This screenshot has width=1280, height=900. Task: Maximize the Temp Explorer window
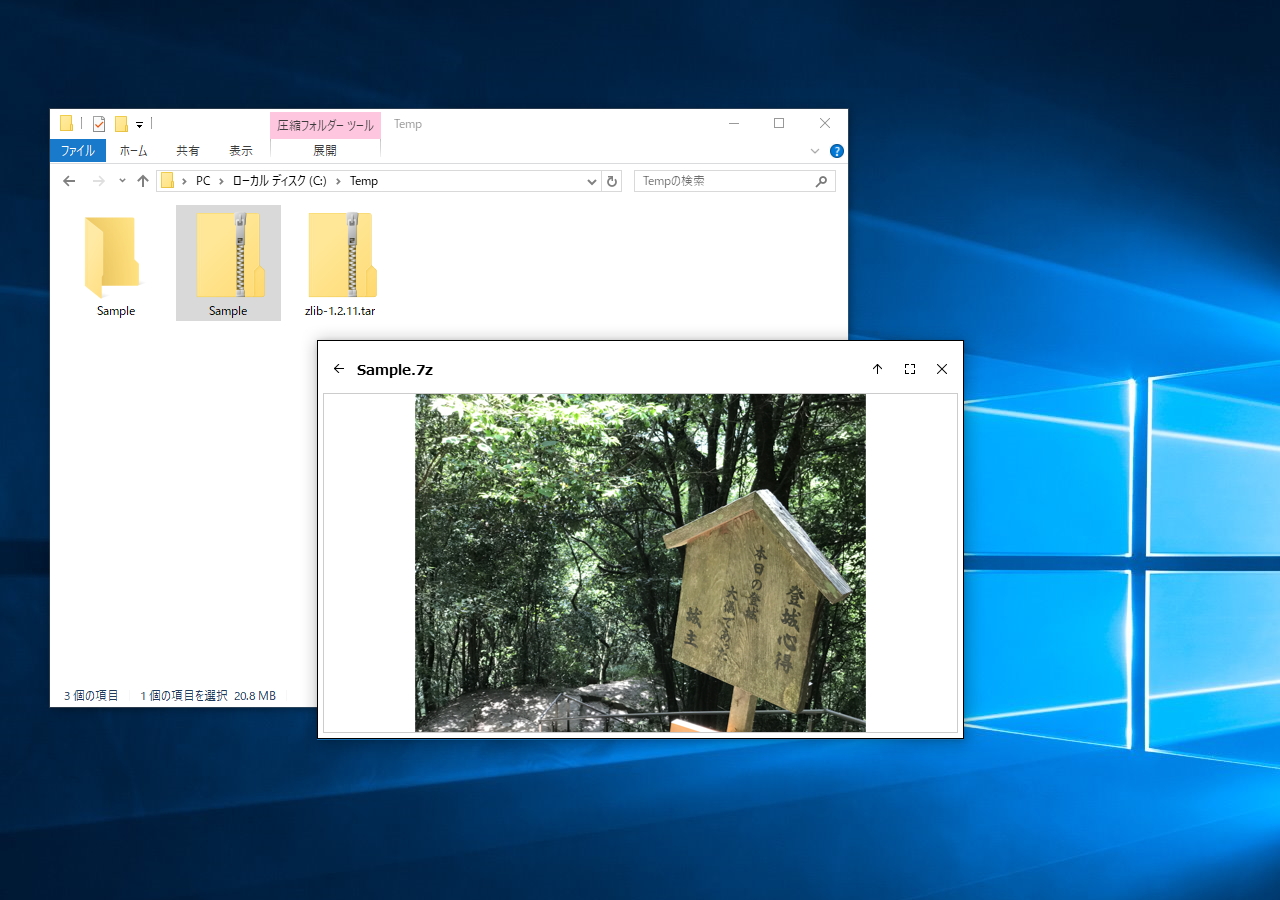click(779, 124)
